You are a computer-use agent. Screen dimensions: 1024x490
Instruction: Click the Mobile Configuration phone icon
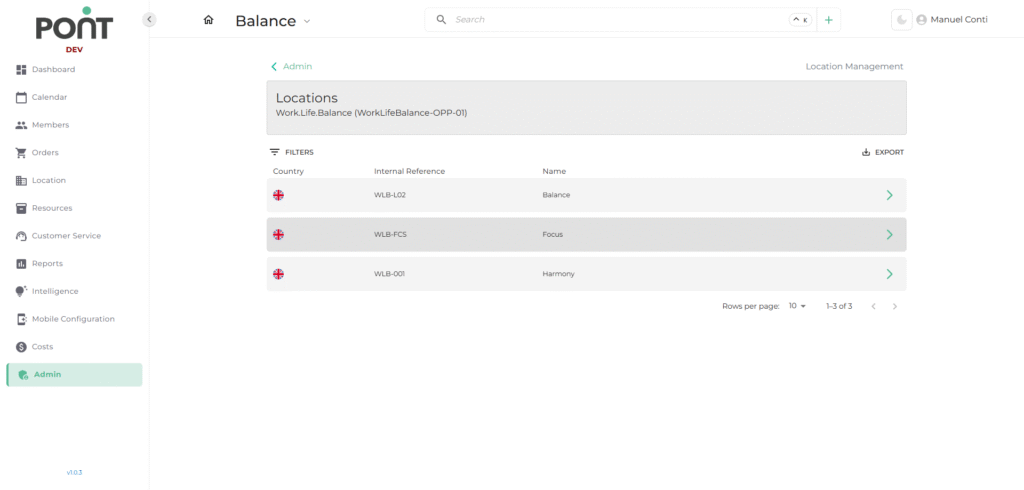pos(22,319)
